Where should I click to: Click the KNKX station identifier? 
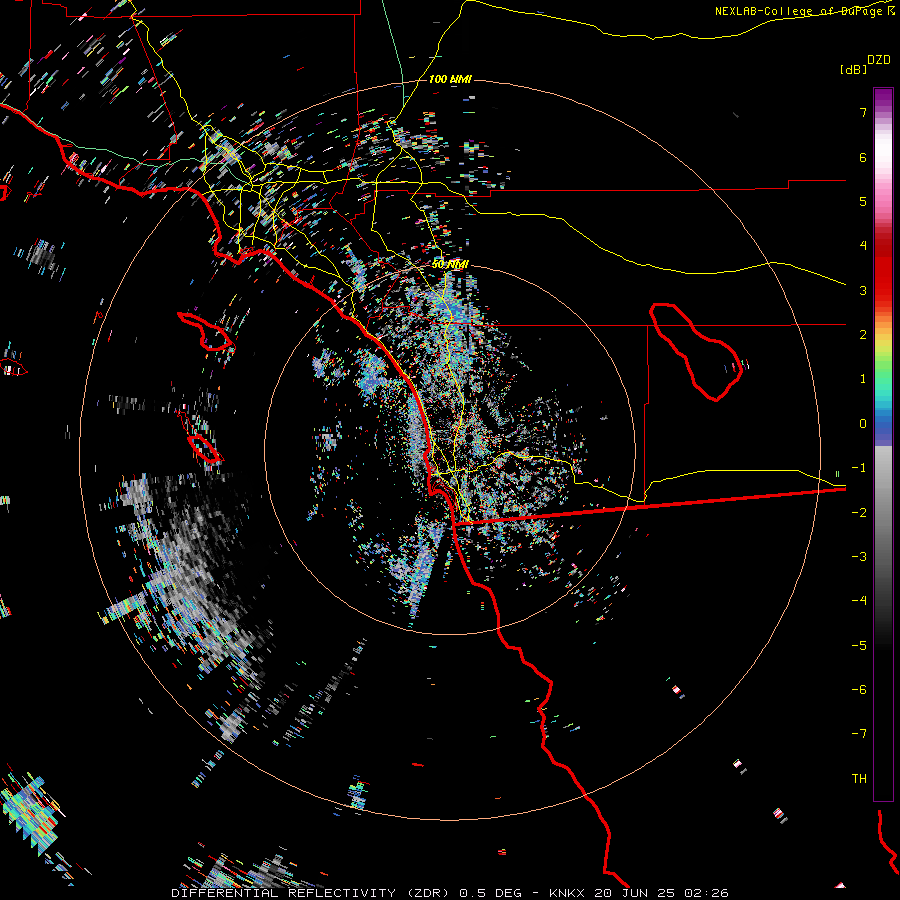tap(569, 893)
